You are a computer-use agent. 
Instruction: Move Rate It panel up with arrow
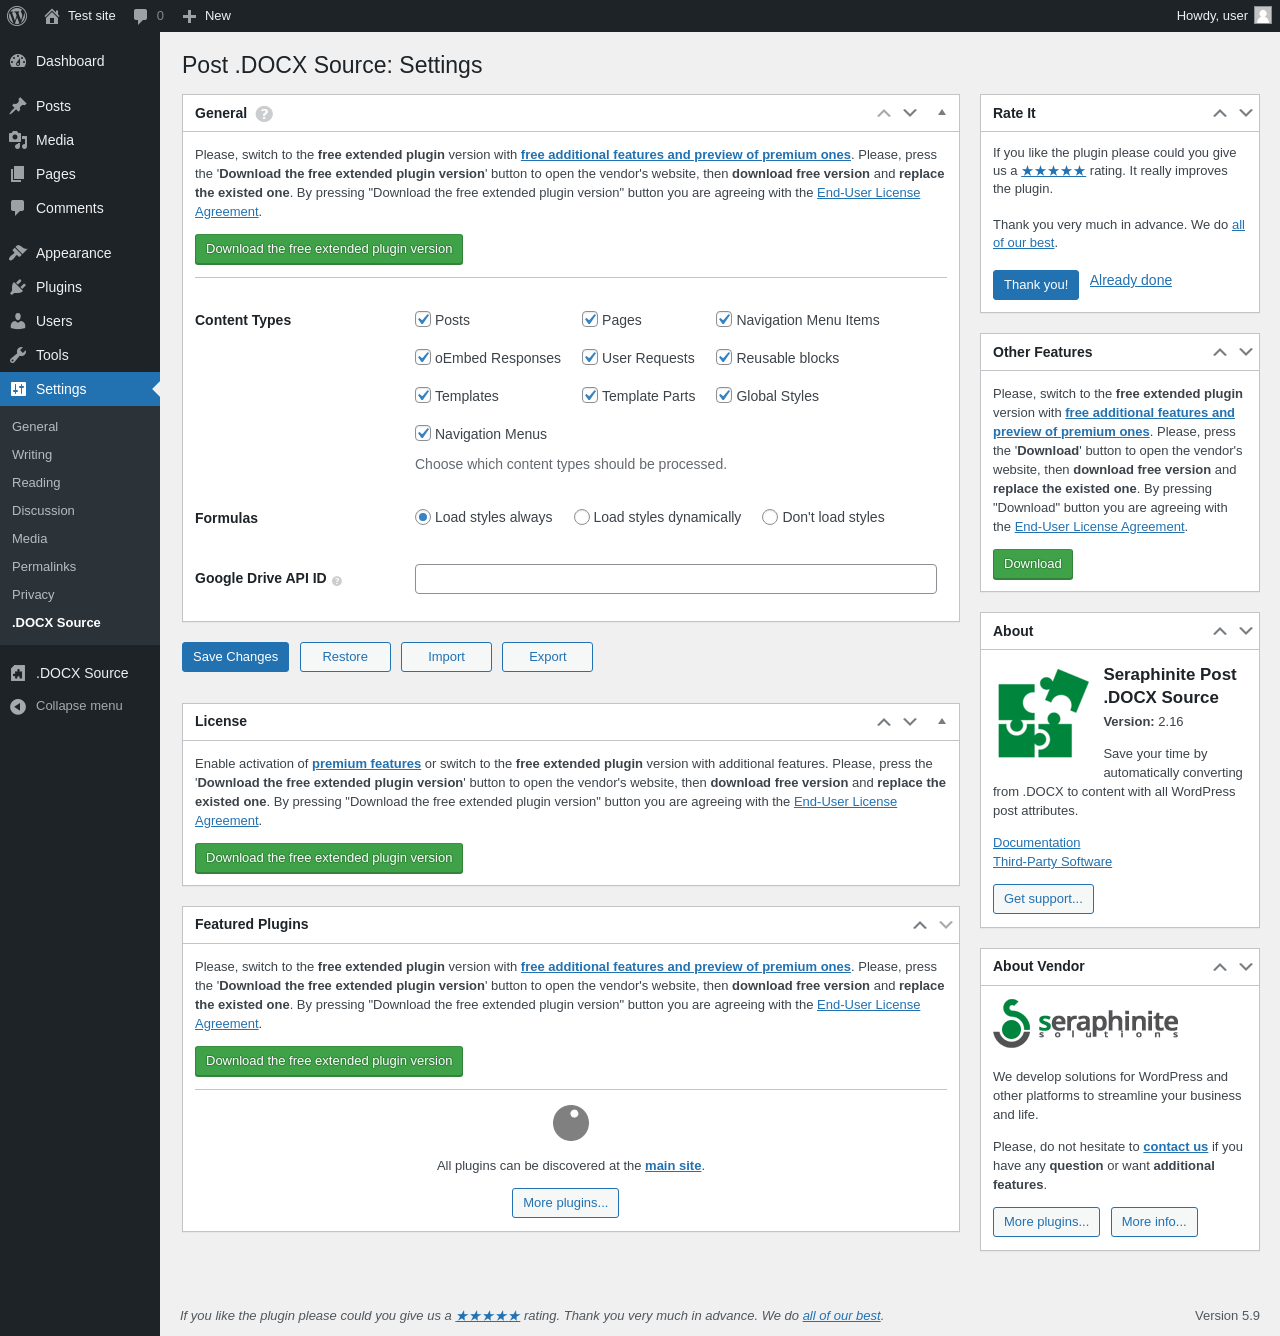coord(1220,113)
